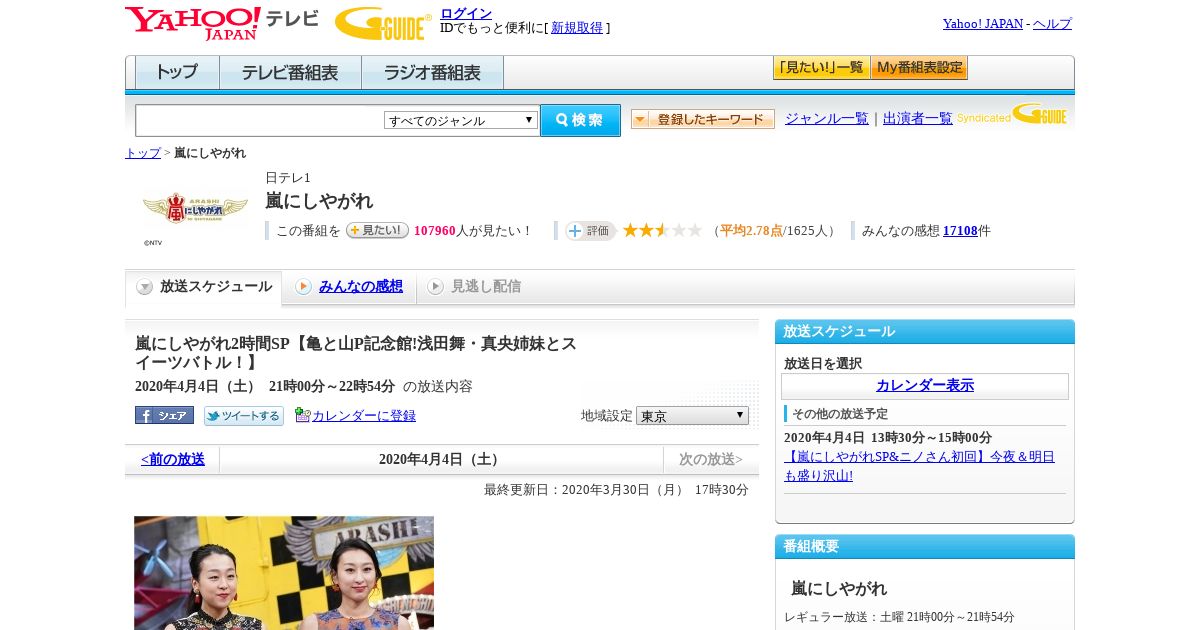Image resolution: width=1200 pixels, height=630 pixels.
Task: Open the 地域設定 東京 dropdown
Action: 692,415
